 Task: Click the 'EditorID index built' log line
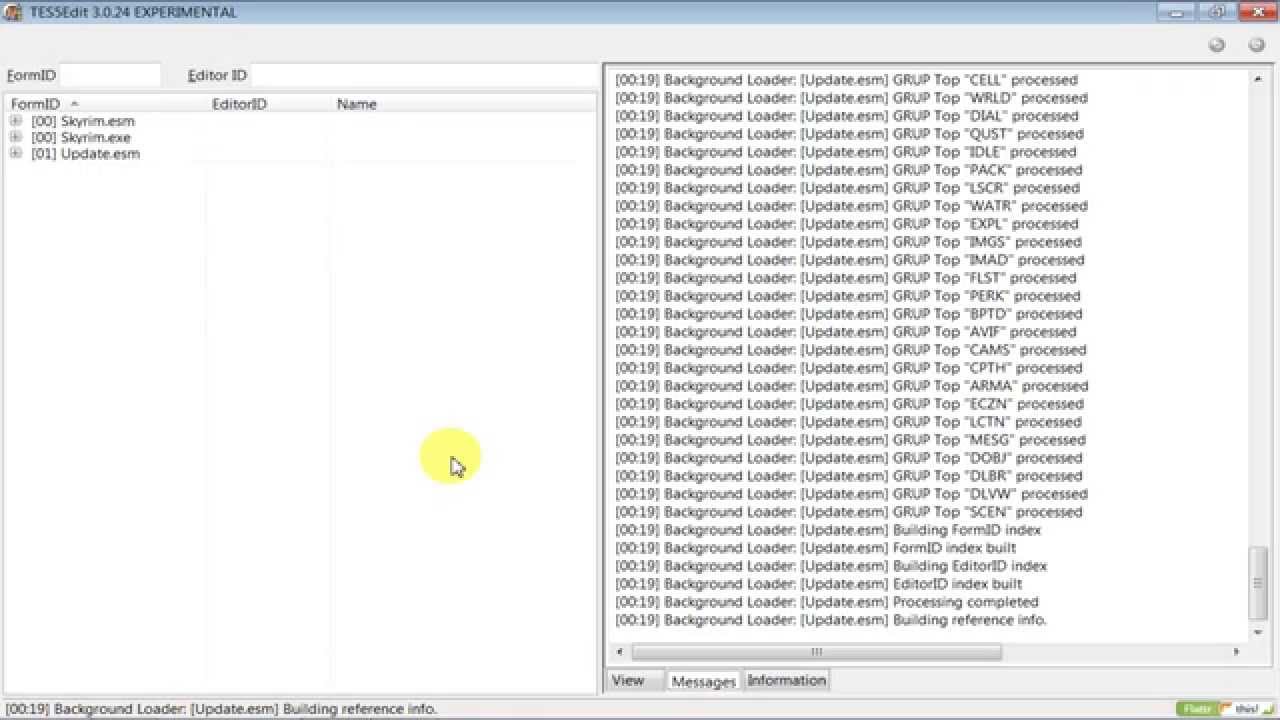818,584
